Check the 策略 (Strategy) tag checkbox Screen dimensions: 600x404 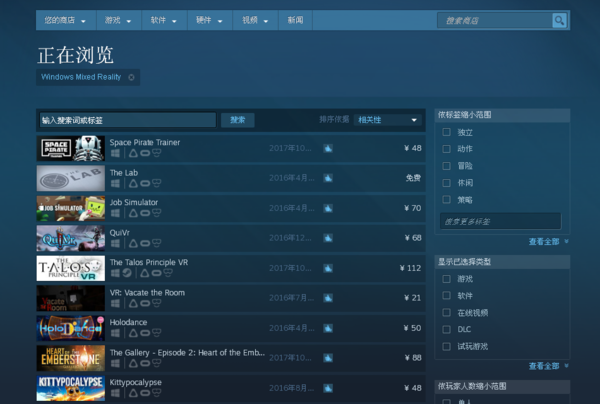(x=446, y=199)
